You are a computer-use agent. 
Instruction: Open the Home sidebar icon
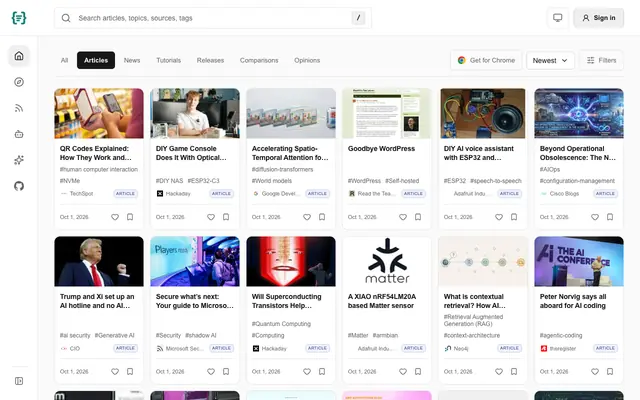pos(19,56)
